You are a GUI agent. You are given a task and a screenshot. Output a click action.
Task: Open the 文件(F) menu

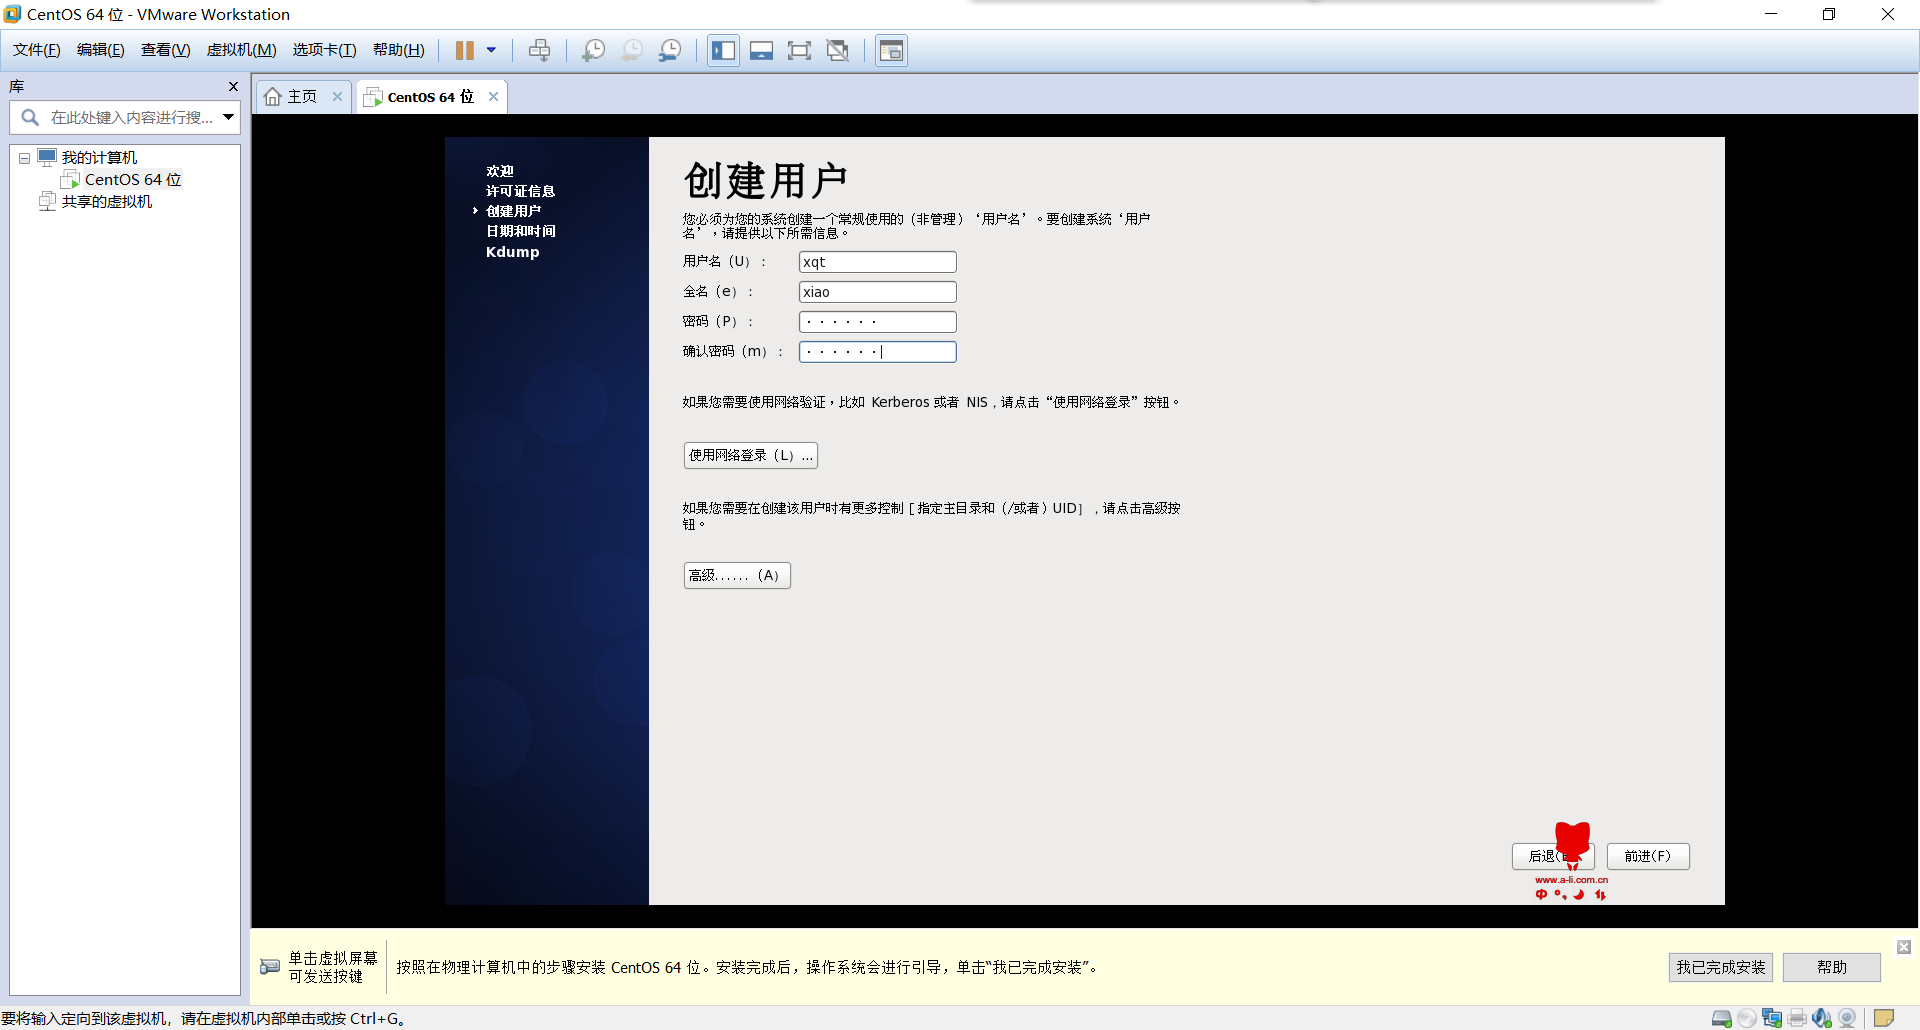[x=37, y=50]
